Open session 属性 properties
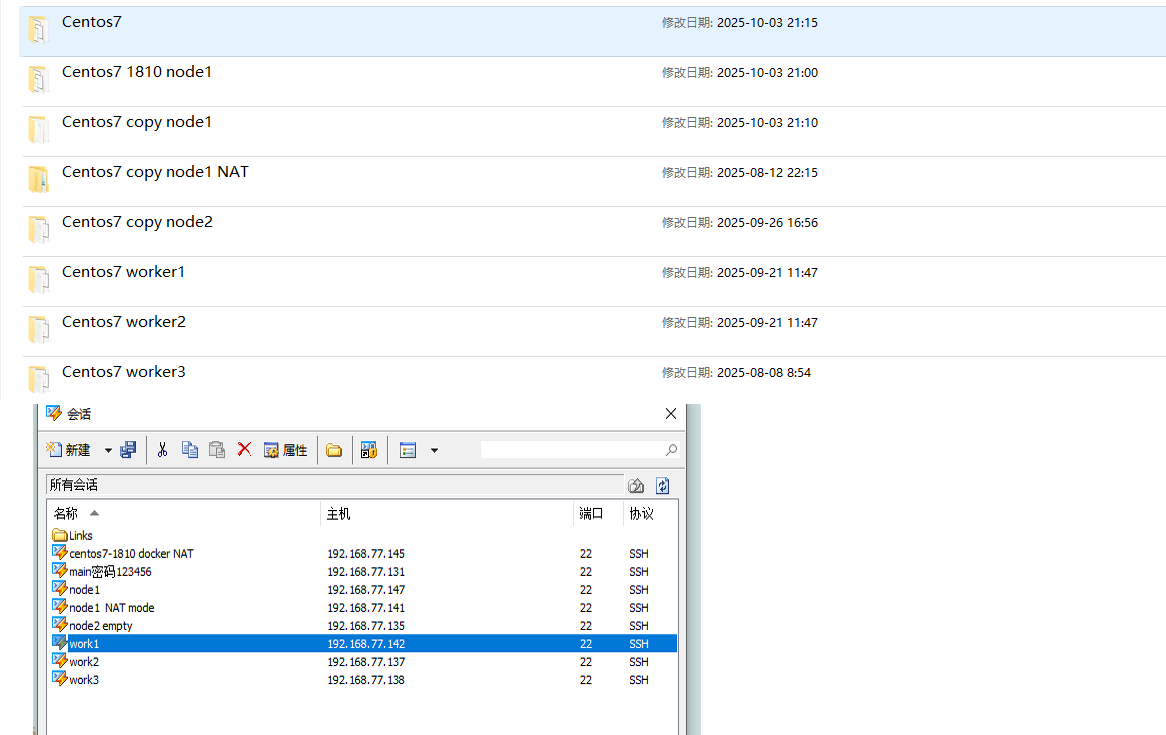1166x735 pixels. point(285,450)
